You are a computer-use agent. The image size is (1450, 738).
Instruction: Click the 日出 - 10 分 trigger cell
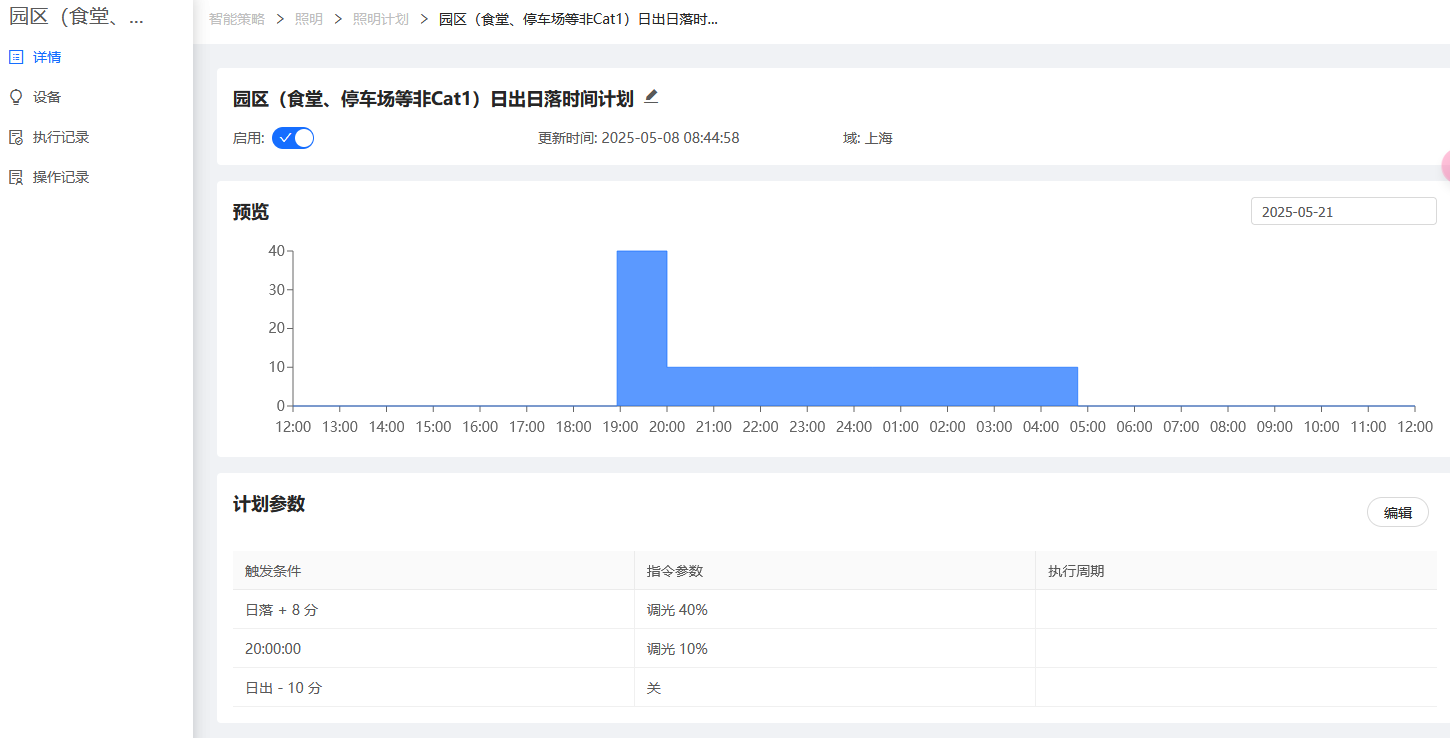(433, 687)
